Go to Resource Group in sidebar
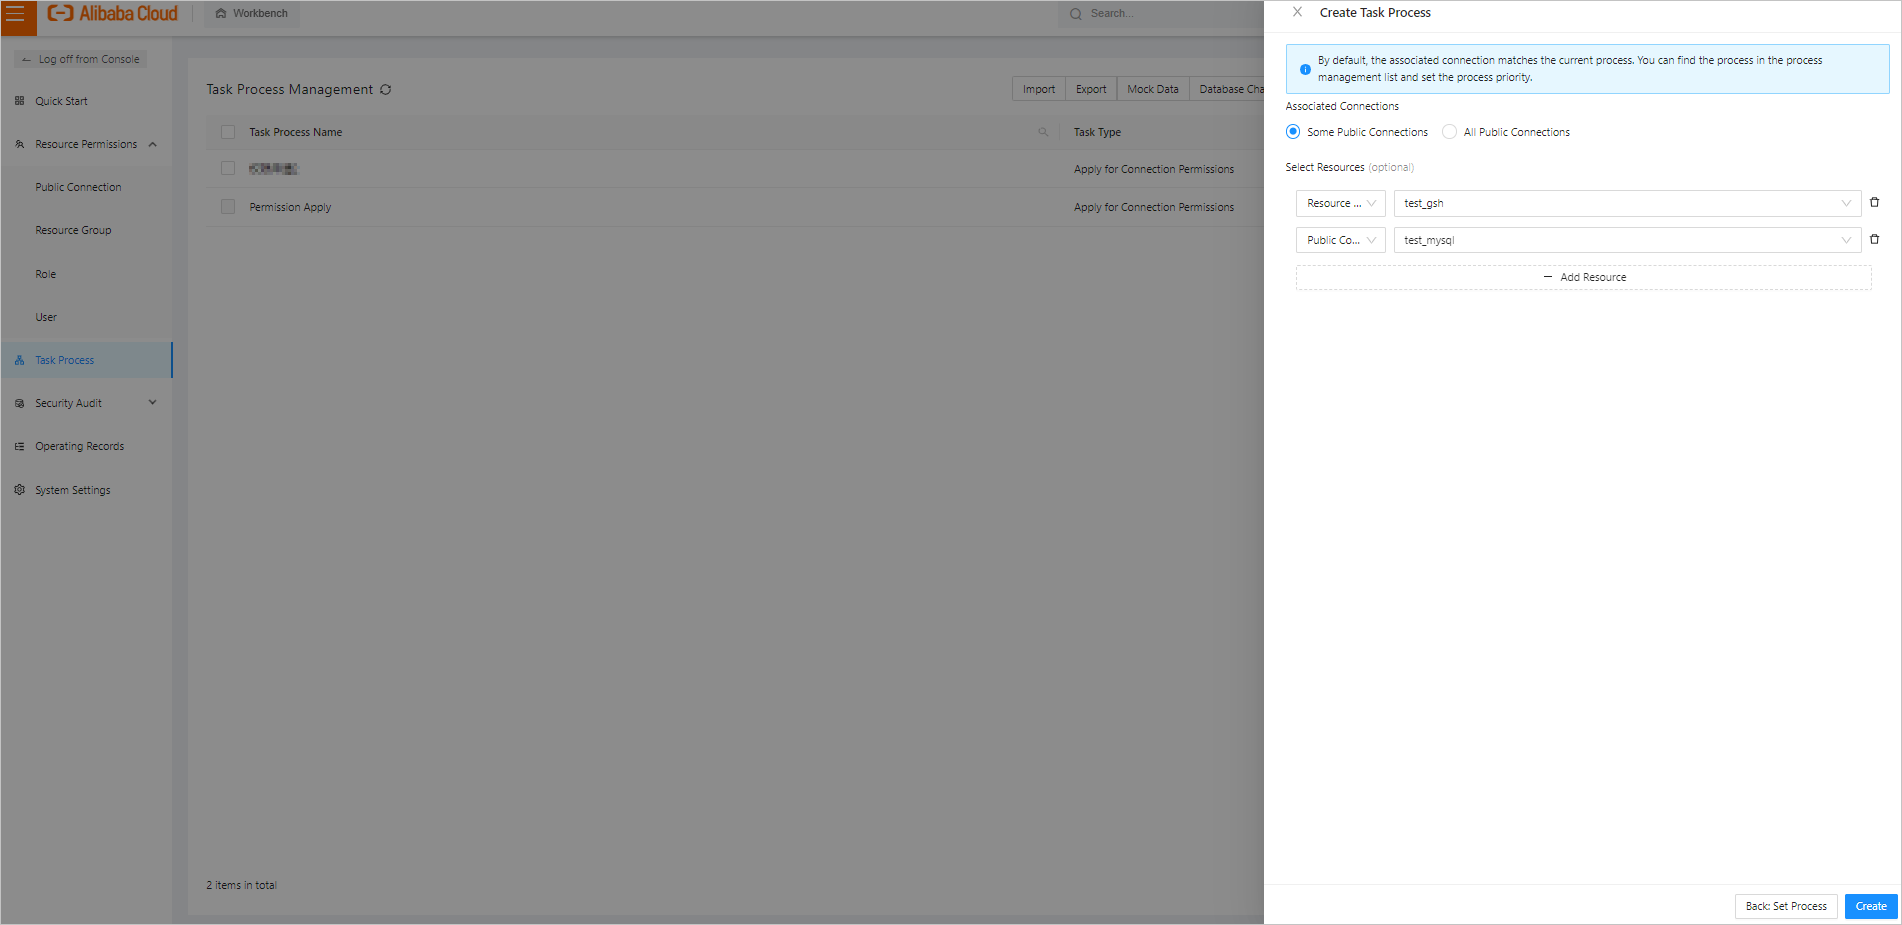This screenshot has width=1902, height=925. (x=73, y=230)
